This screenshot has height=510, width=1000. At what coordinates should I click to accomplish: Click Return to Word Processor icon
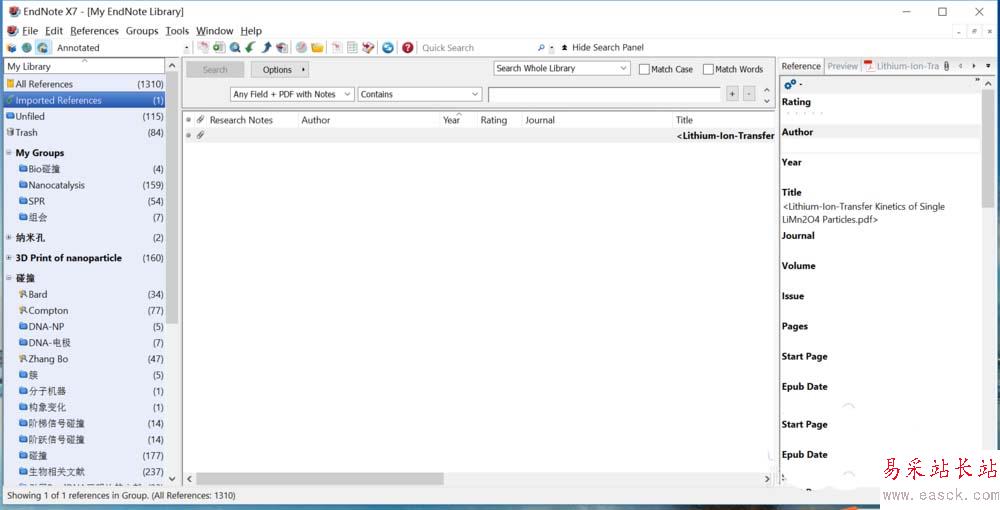click(368, 47)
